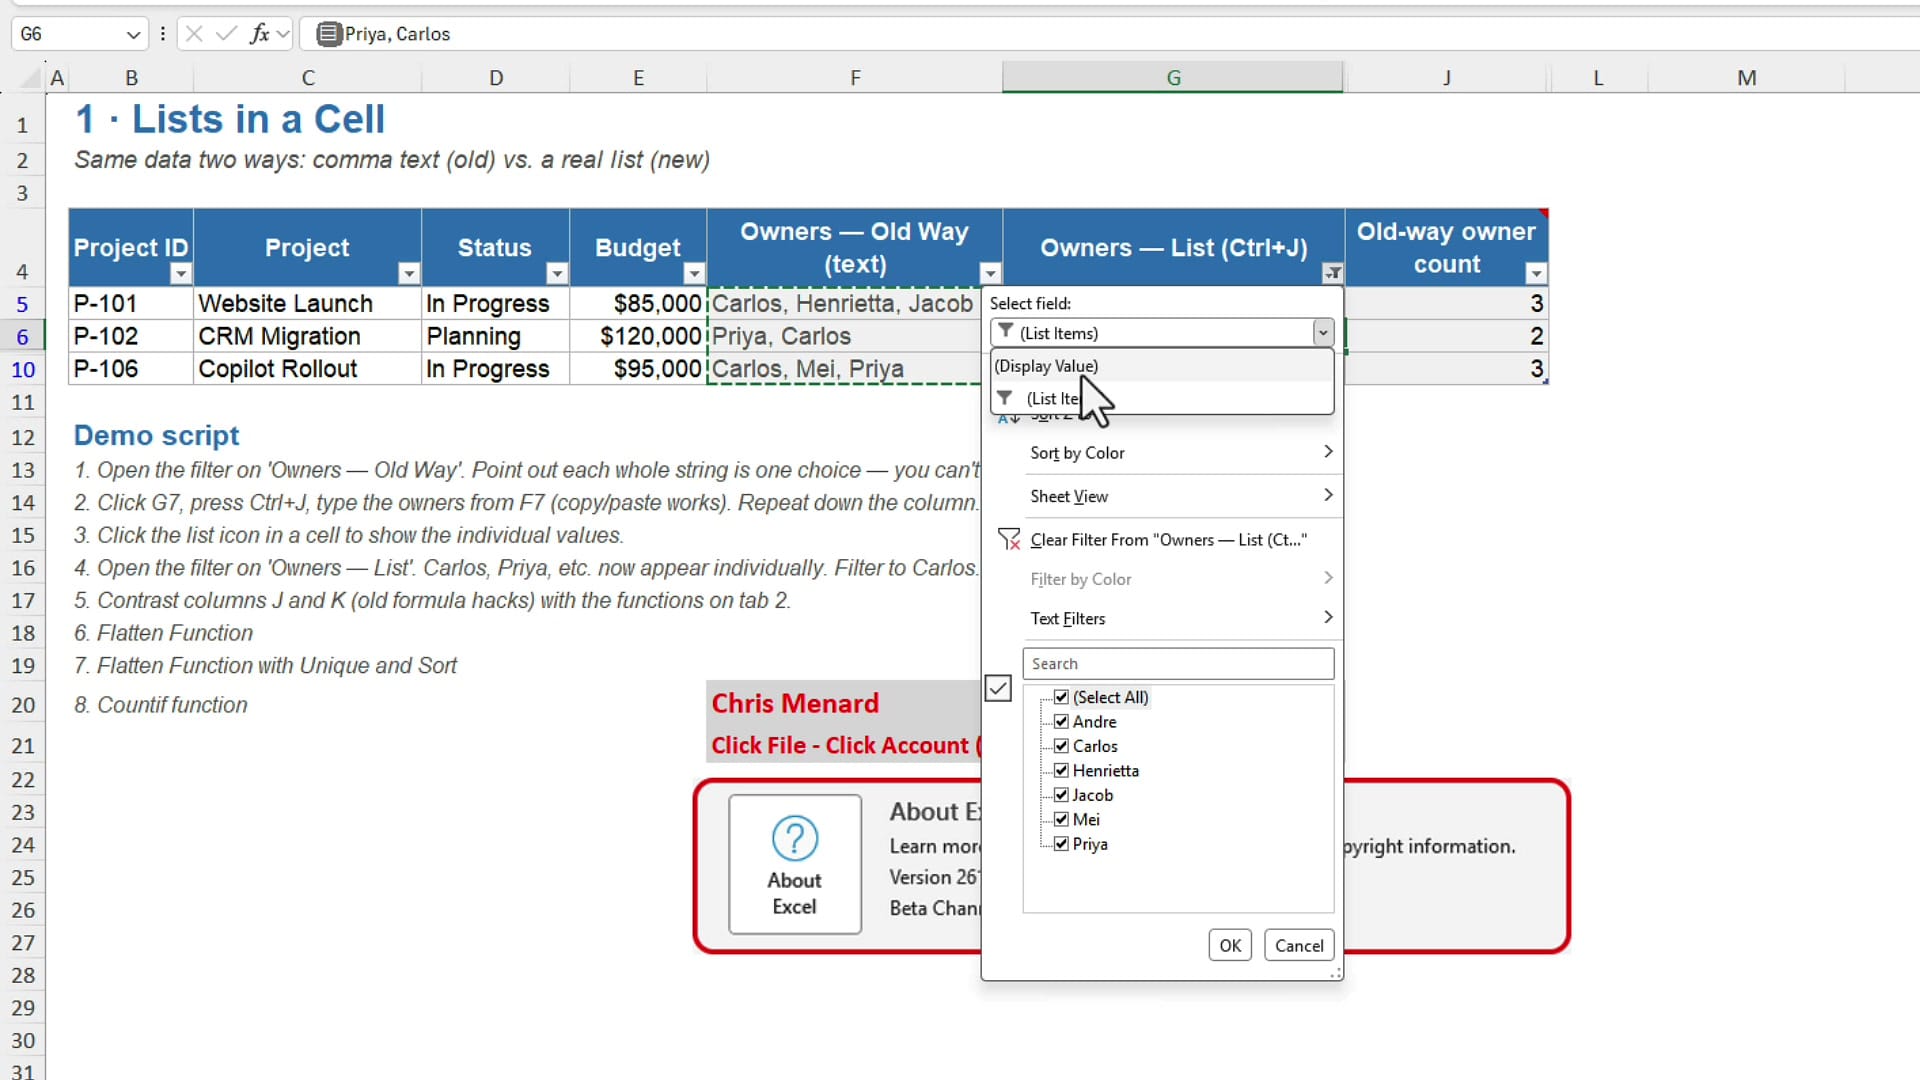Select column G header
This screenshot has height=1080, width=1920.
pos(1173,78)
